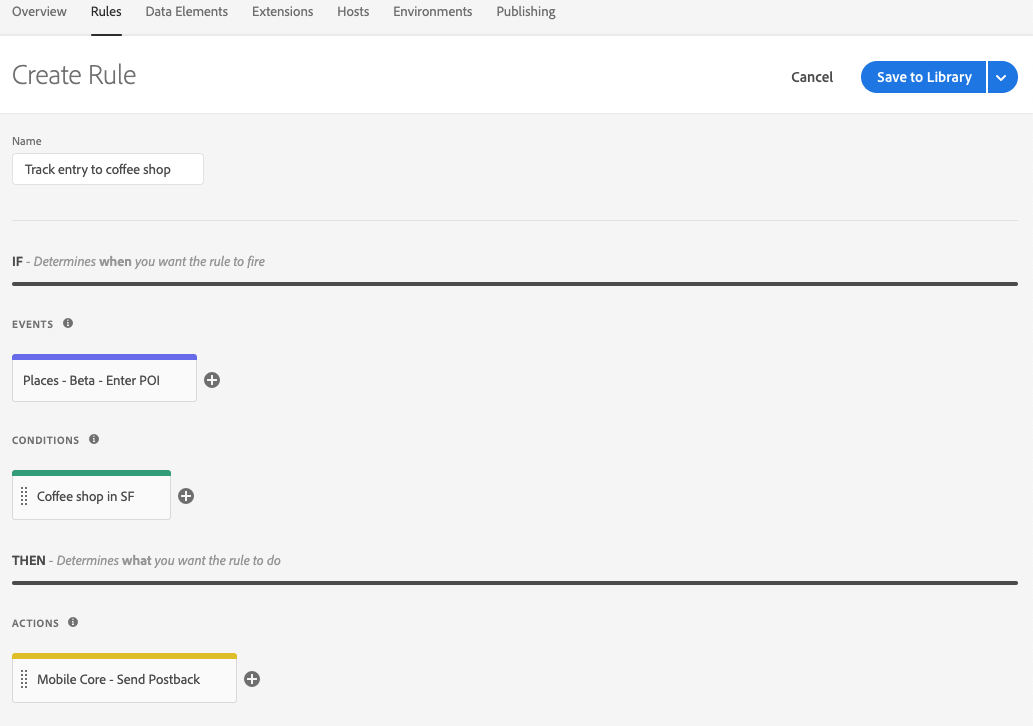This screenshot has width=1033, height=726.
Task: Click the Events info icon
Action: tap(68, 323)
